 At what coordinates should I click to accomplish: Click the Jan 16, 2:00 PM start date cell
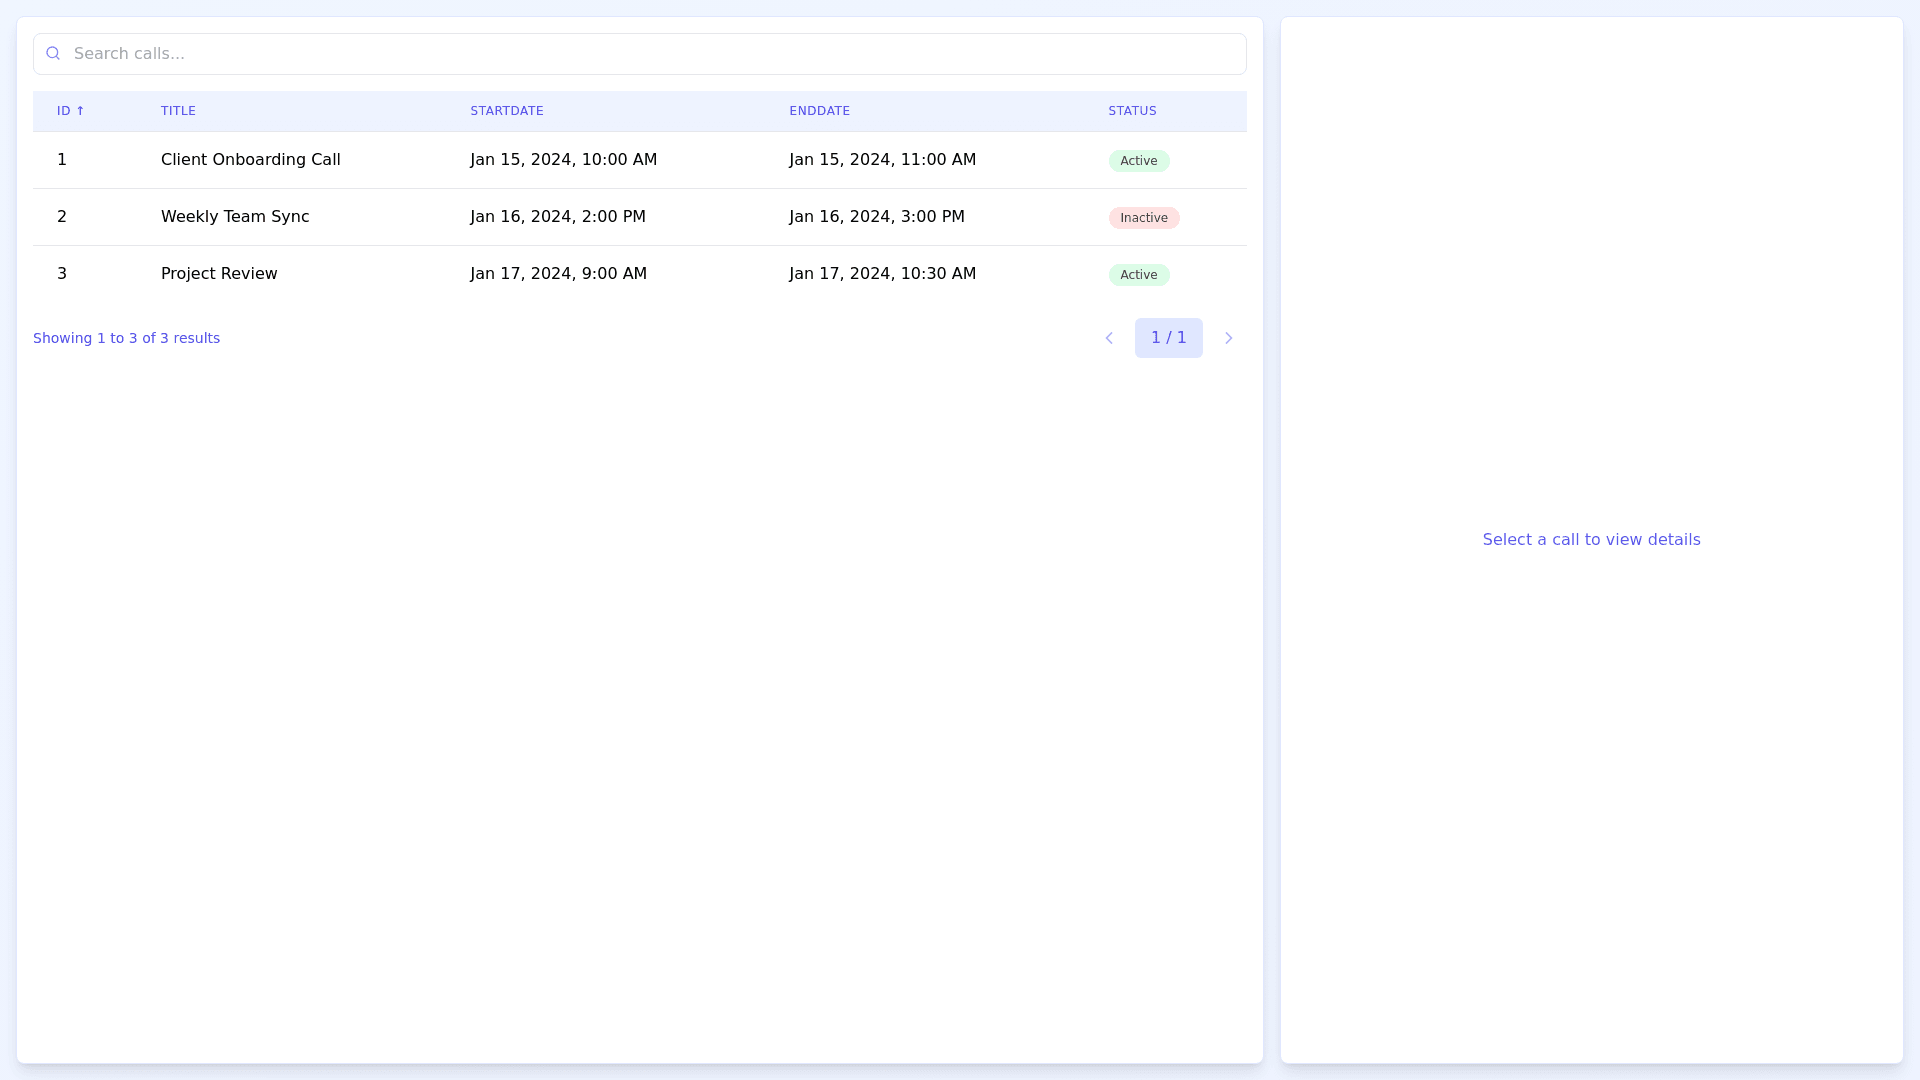click(x=558, y=217)
